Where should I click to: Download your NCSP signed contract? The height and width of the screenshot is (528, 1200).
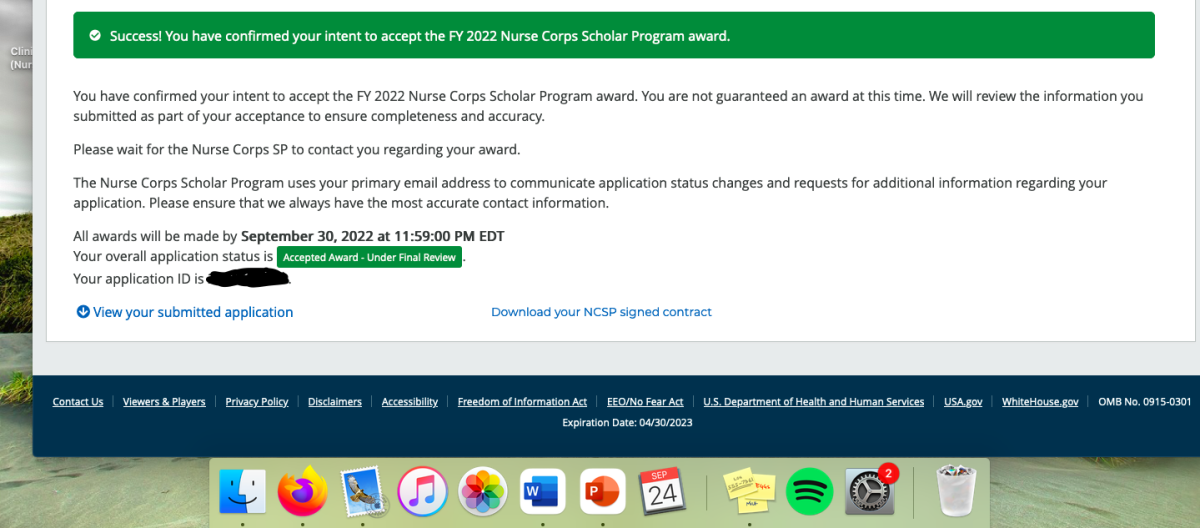(601, 312)
